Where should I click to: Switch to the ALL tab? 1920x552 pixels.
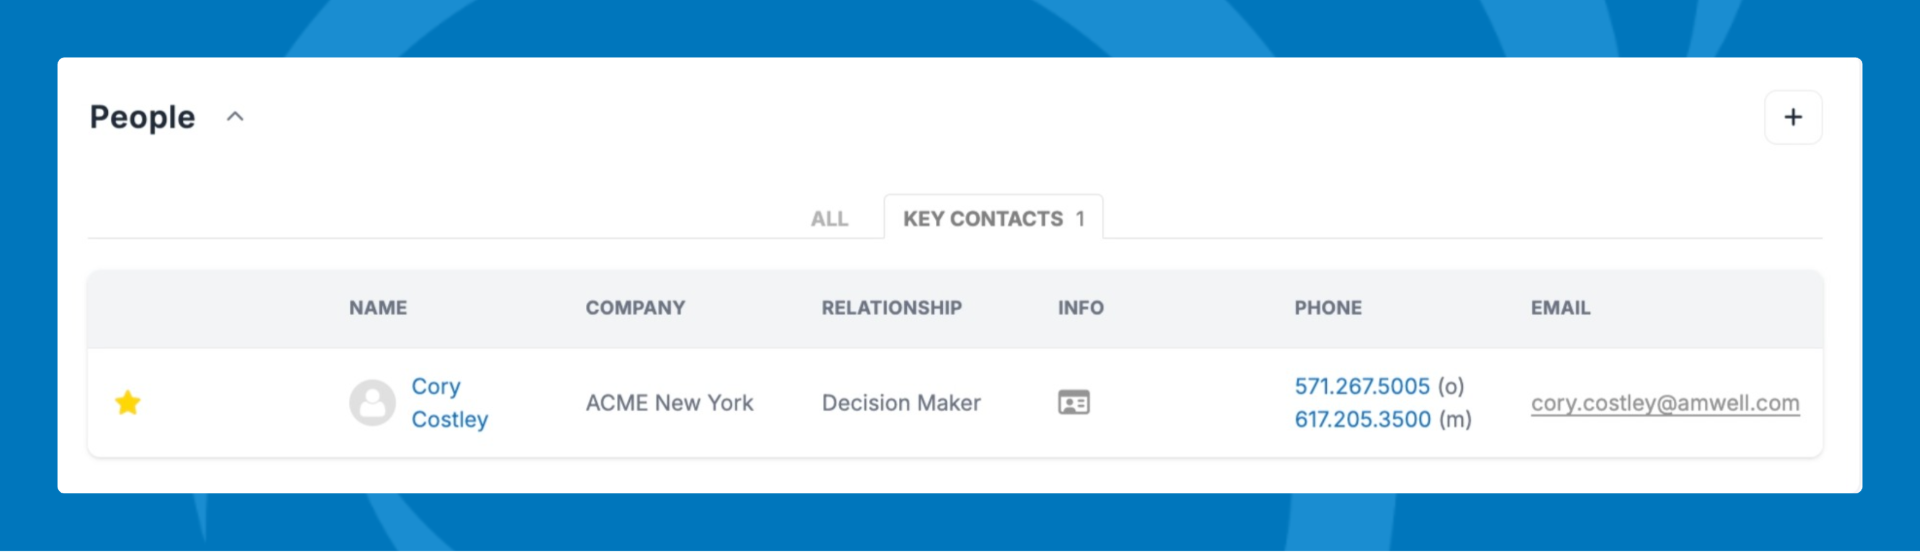click(x=829, y=219)
